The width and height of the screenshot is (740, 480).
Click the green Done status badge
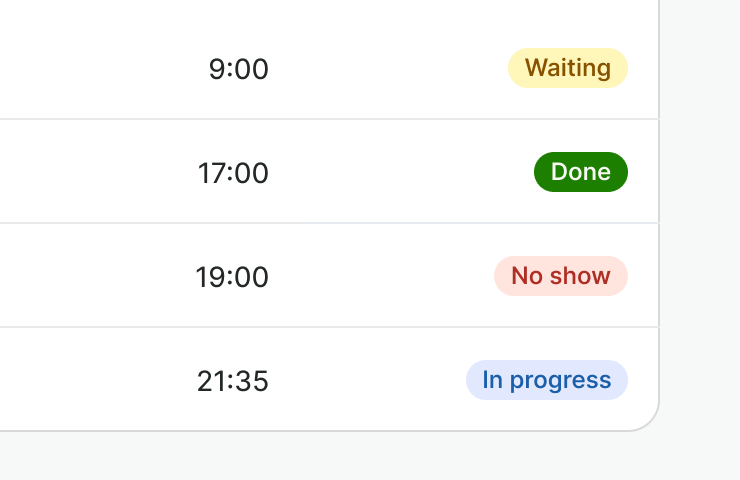point(581,172)
